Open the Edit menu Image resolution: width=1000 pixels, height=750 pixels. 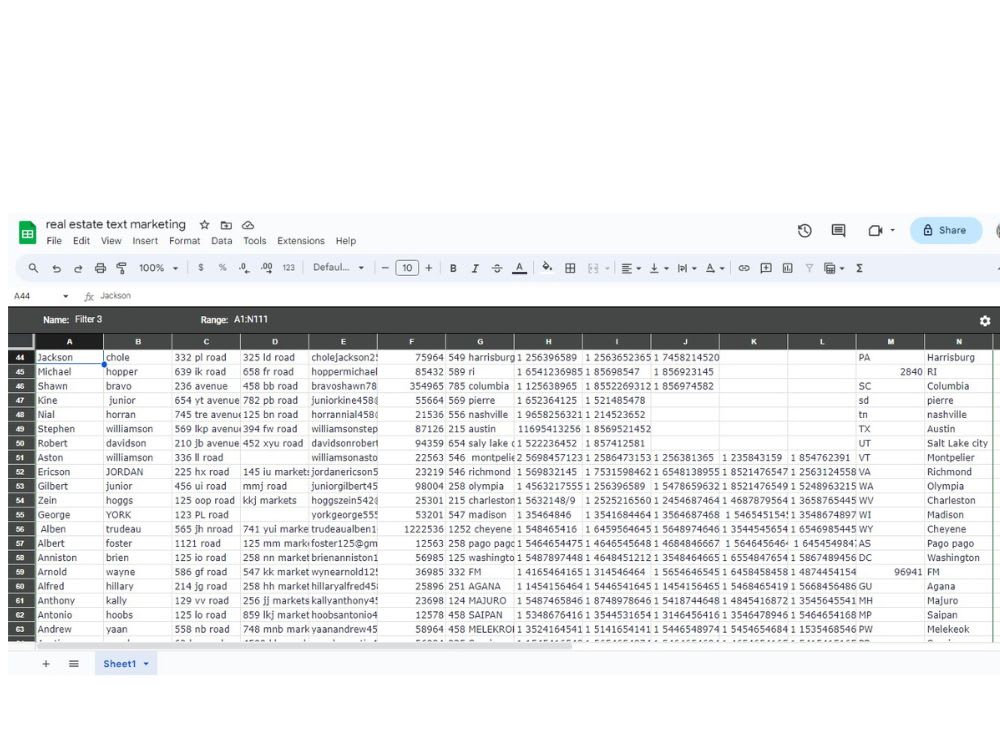click(x=81, y=241)
